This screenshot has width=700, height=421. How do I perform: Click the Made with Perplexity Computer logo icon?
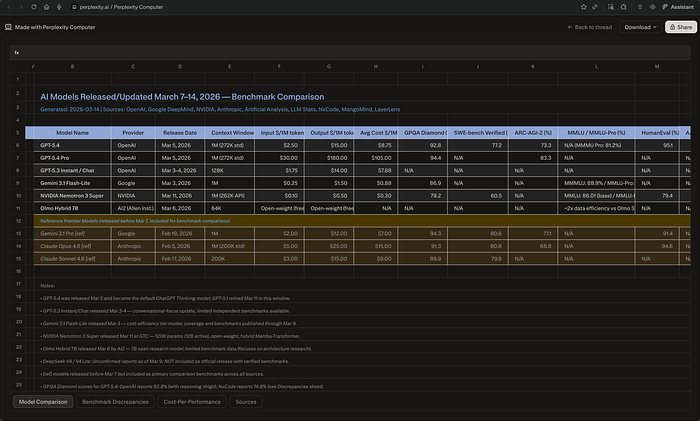tap(8, 27)
